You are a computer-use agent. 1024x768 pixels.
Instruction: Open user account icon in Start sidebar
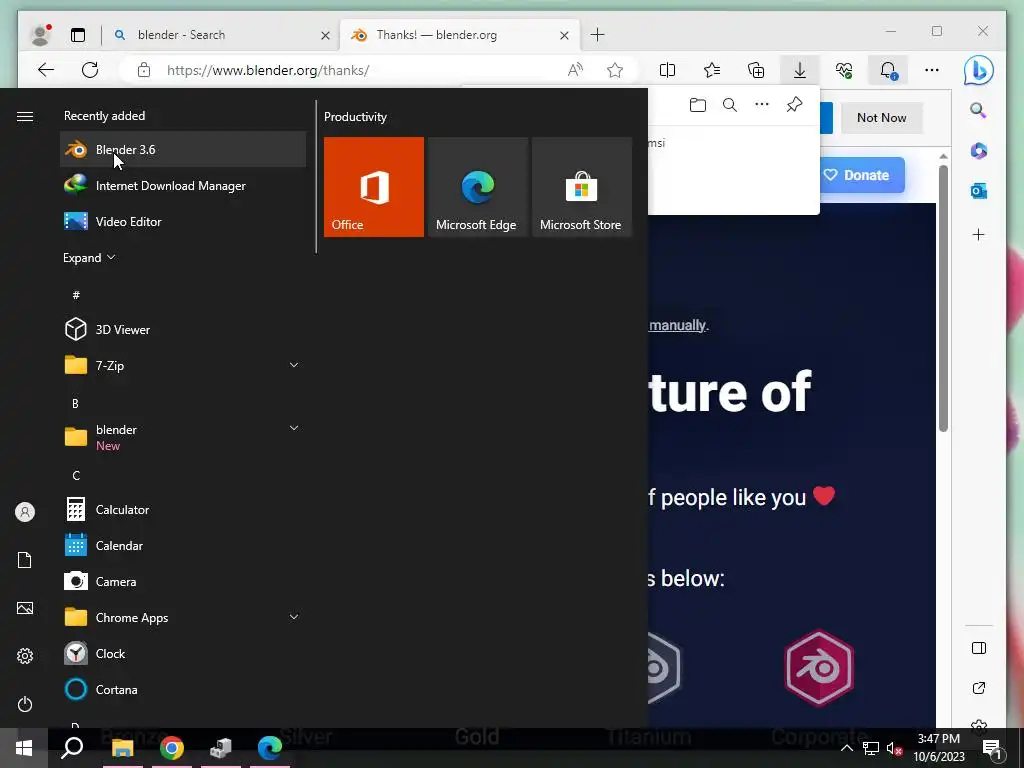coord(25,512)
